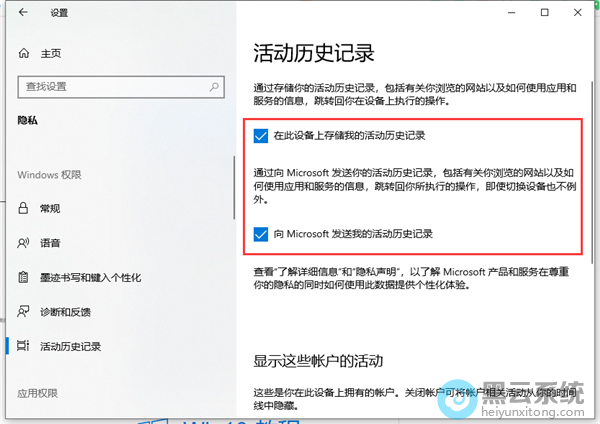
Task: Close the 设置 window
Action: [578, 13]
